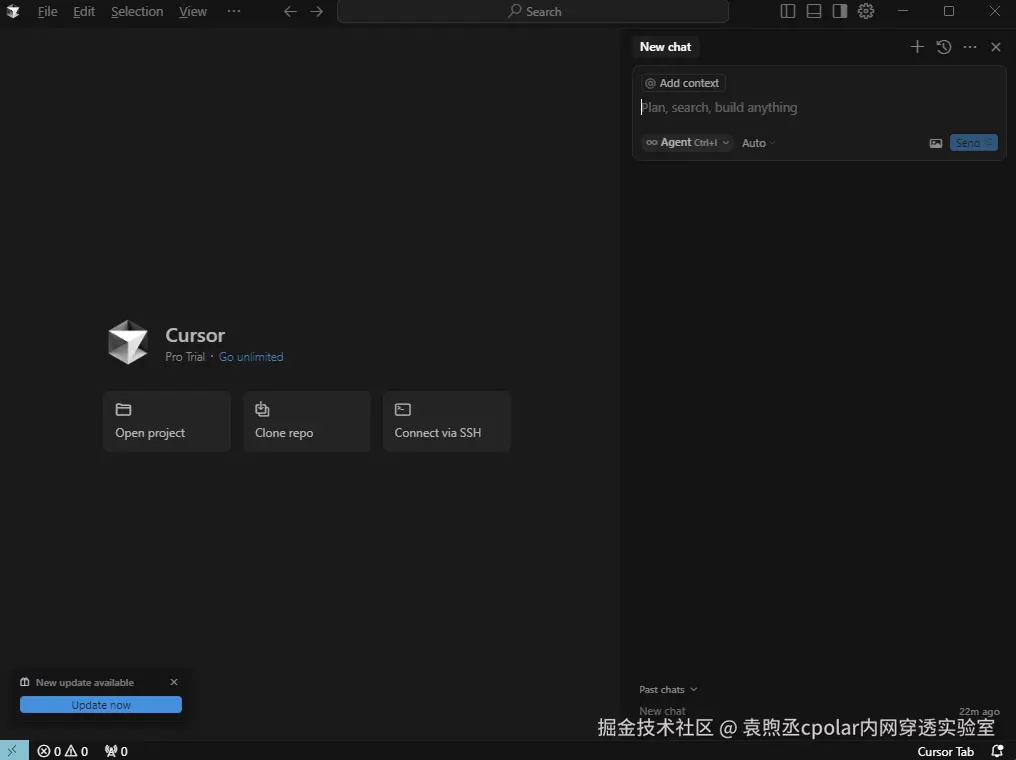
Task: Open the Agent mode dropdown
Action: (687, 143)
